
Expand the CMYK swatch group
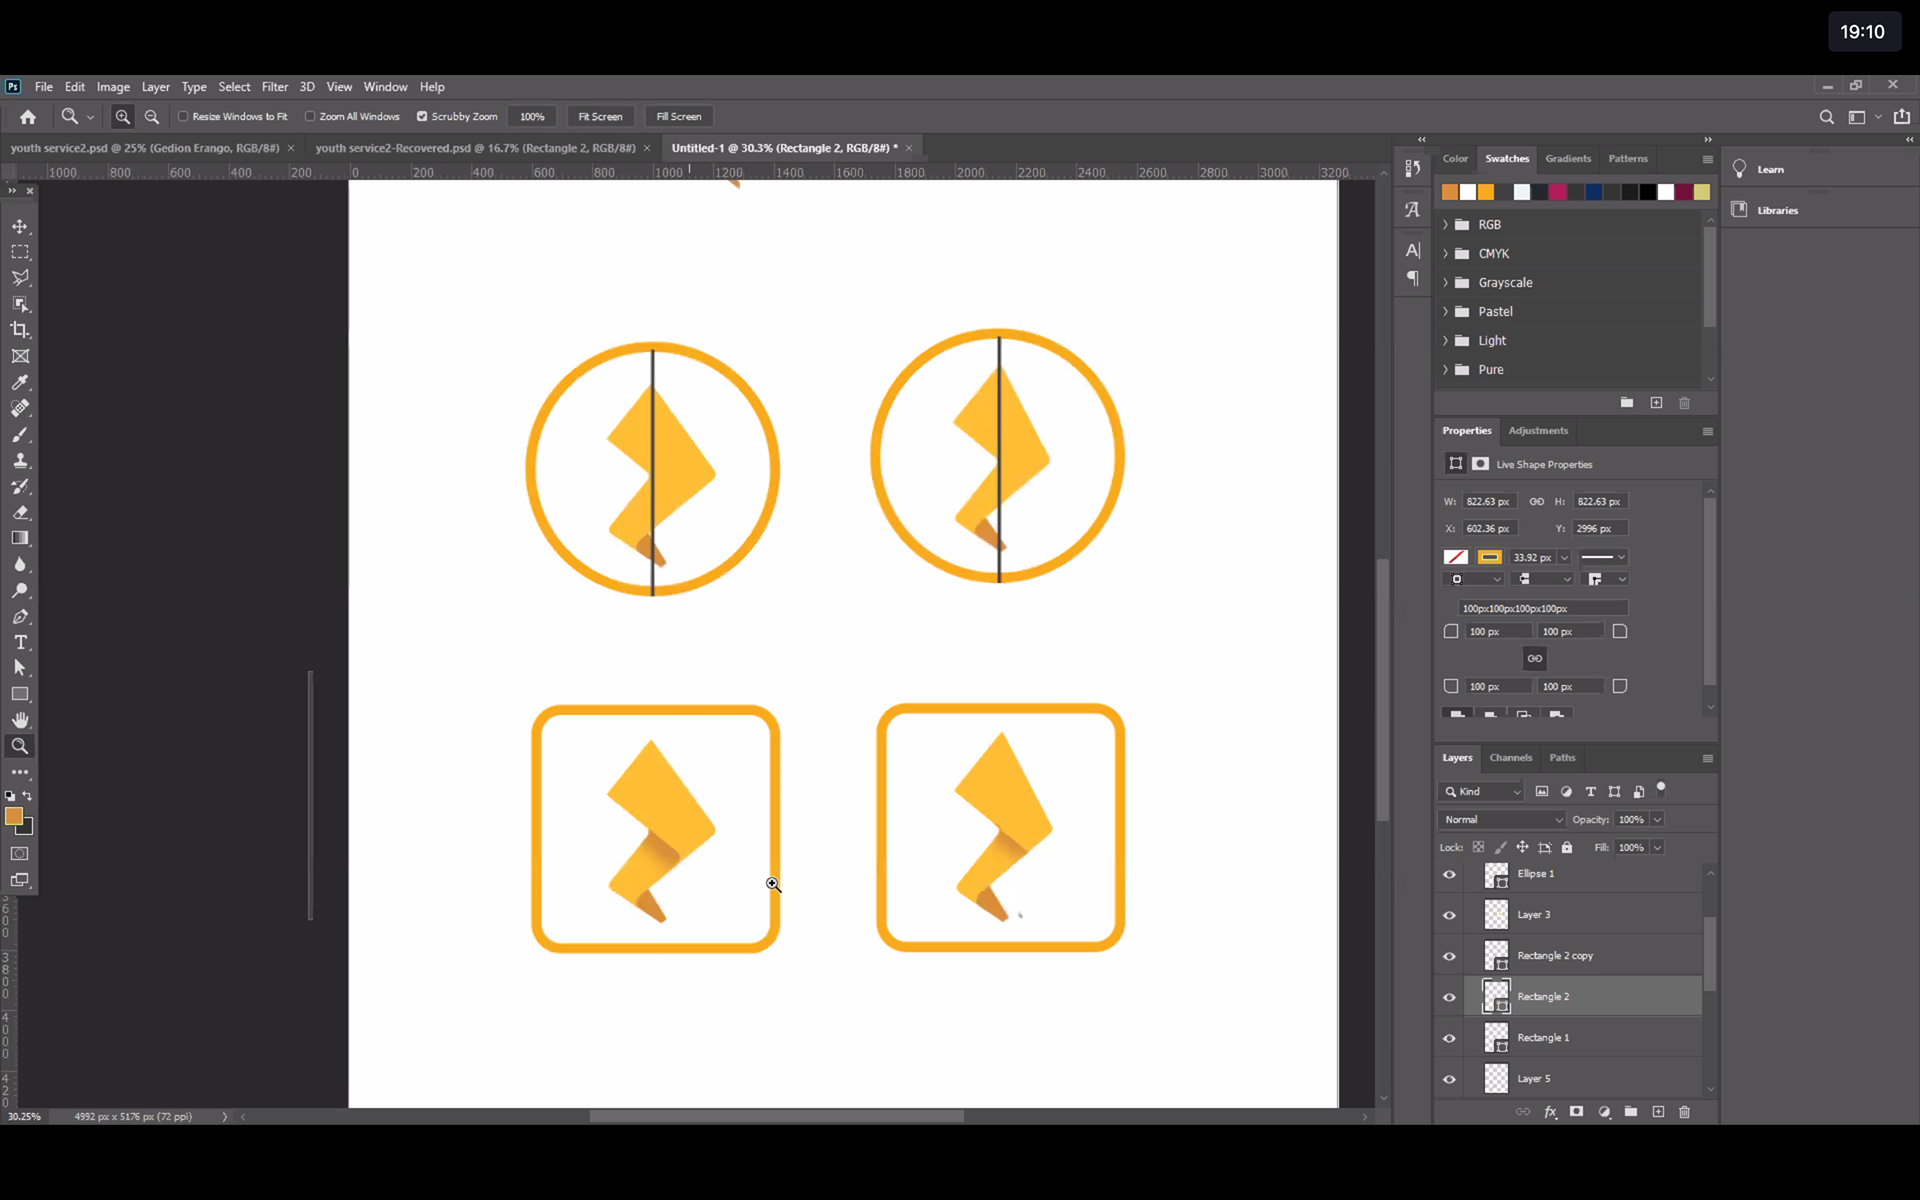(x=1445, y=254)
